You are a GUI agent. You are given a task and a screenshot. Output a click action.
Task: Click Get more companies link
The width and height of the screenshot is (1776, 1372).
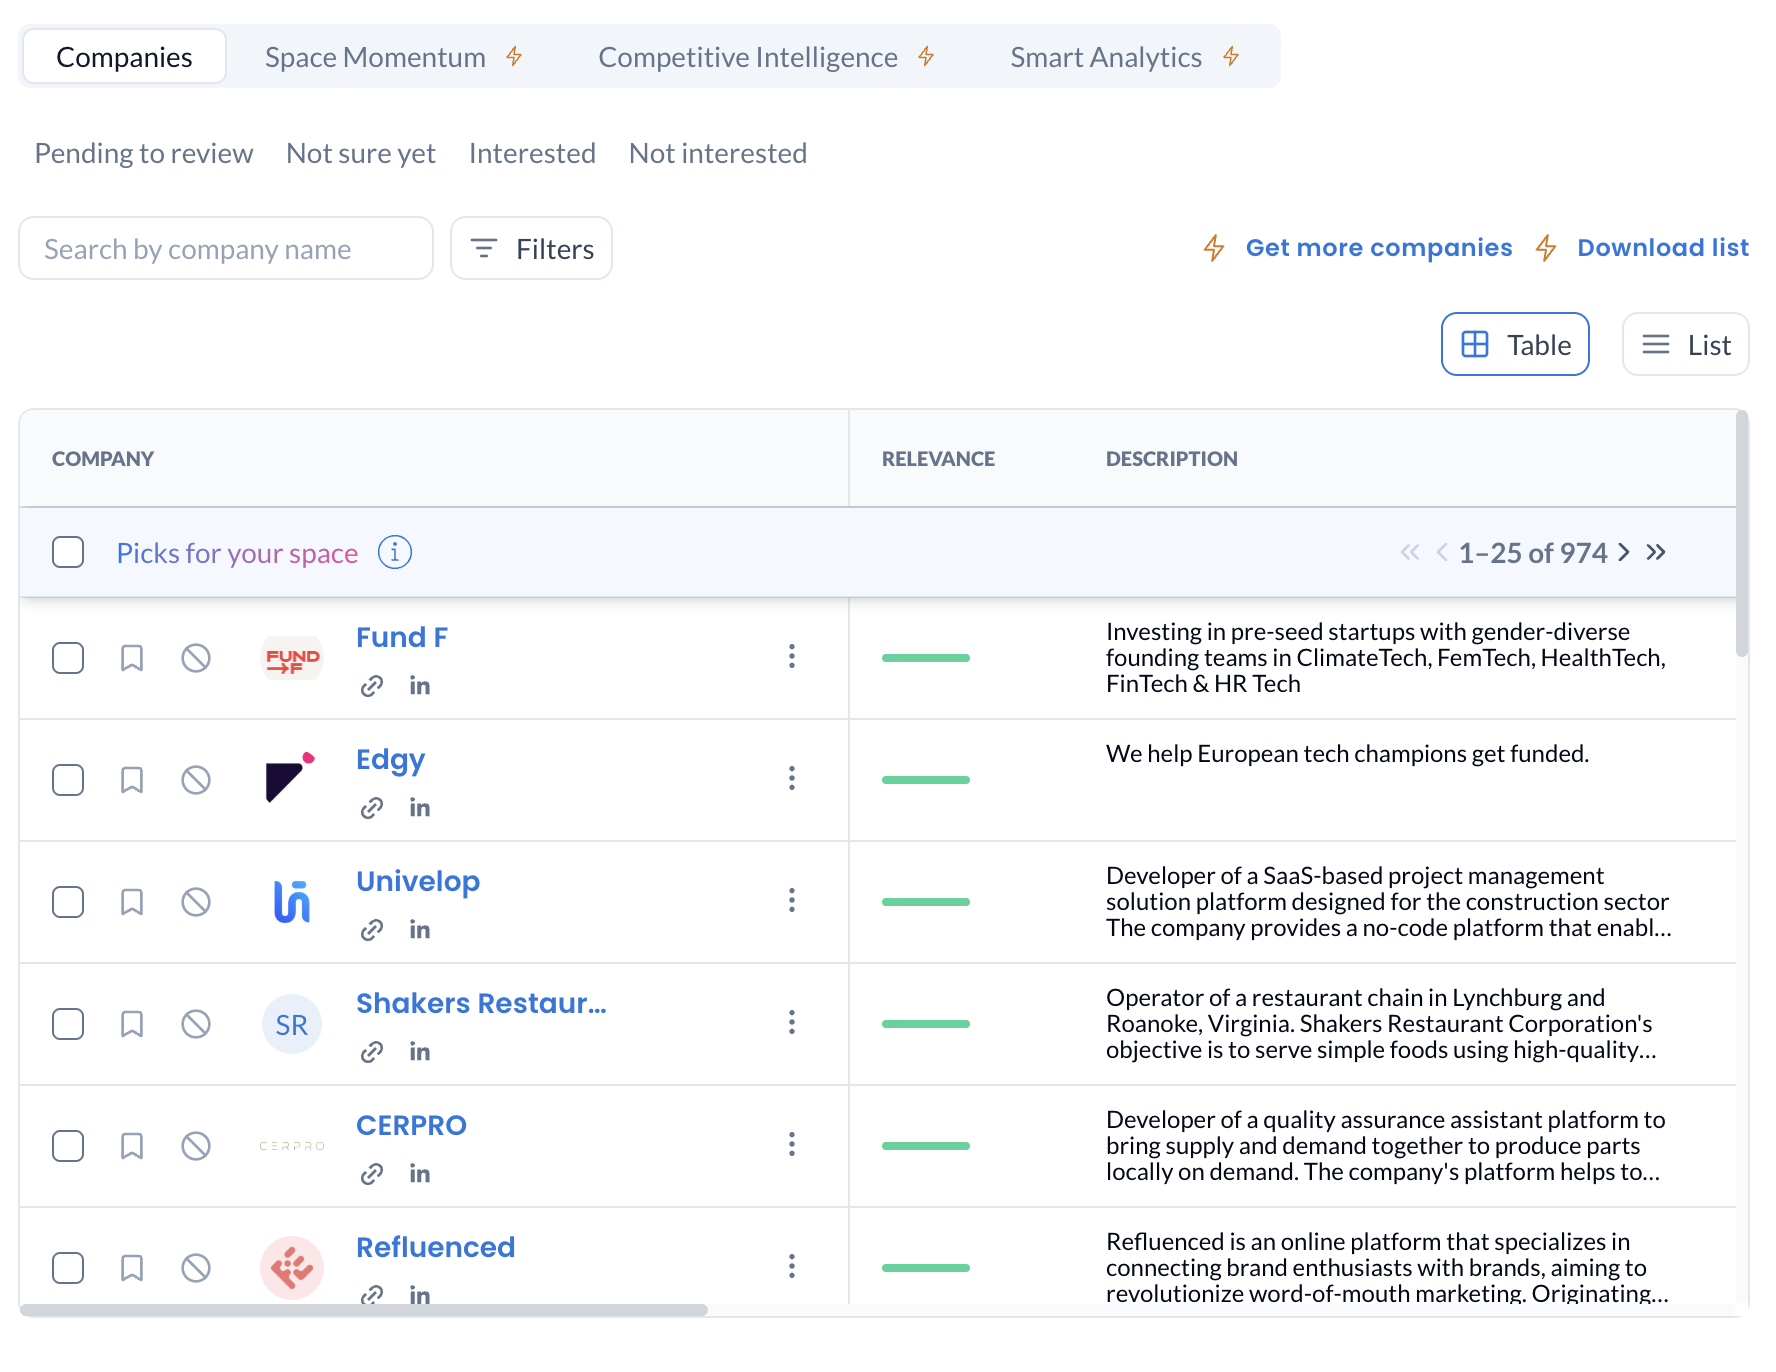[x=1379, y=247]
